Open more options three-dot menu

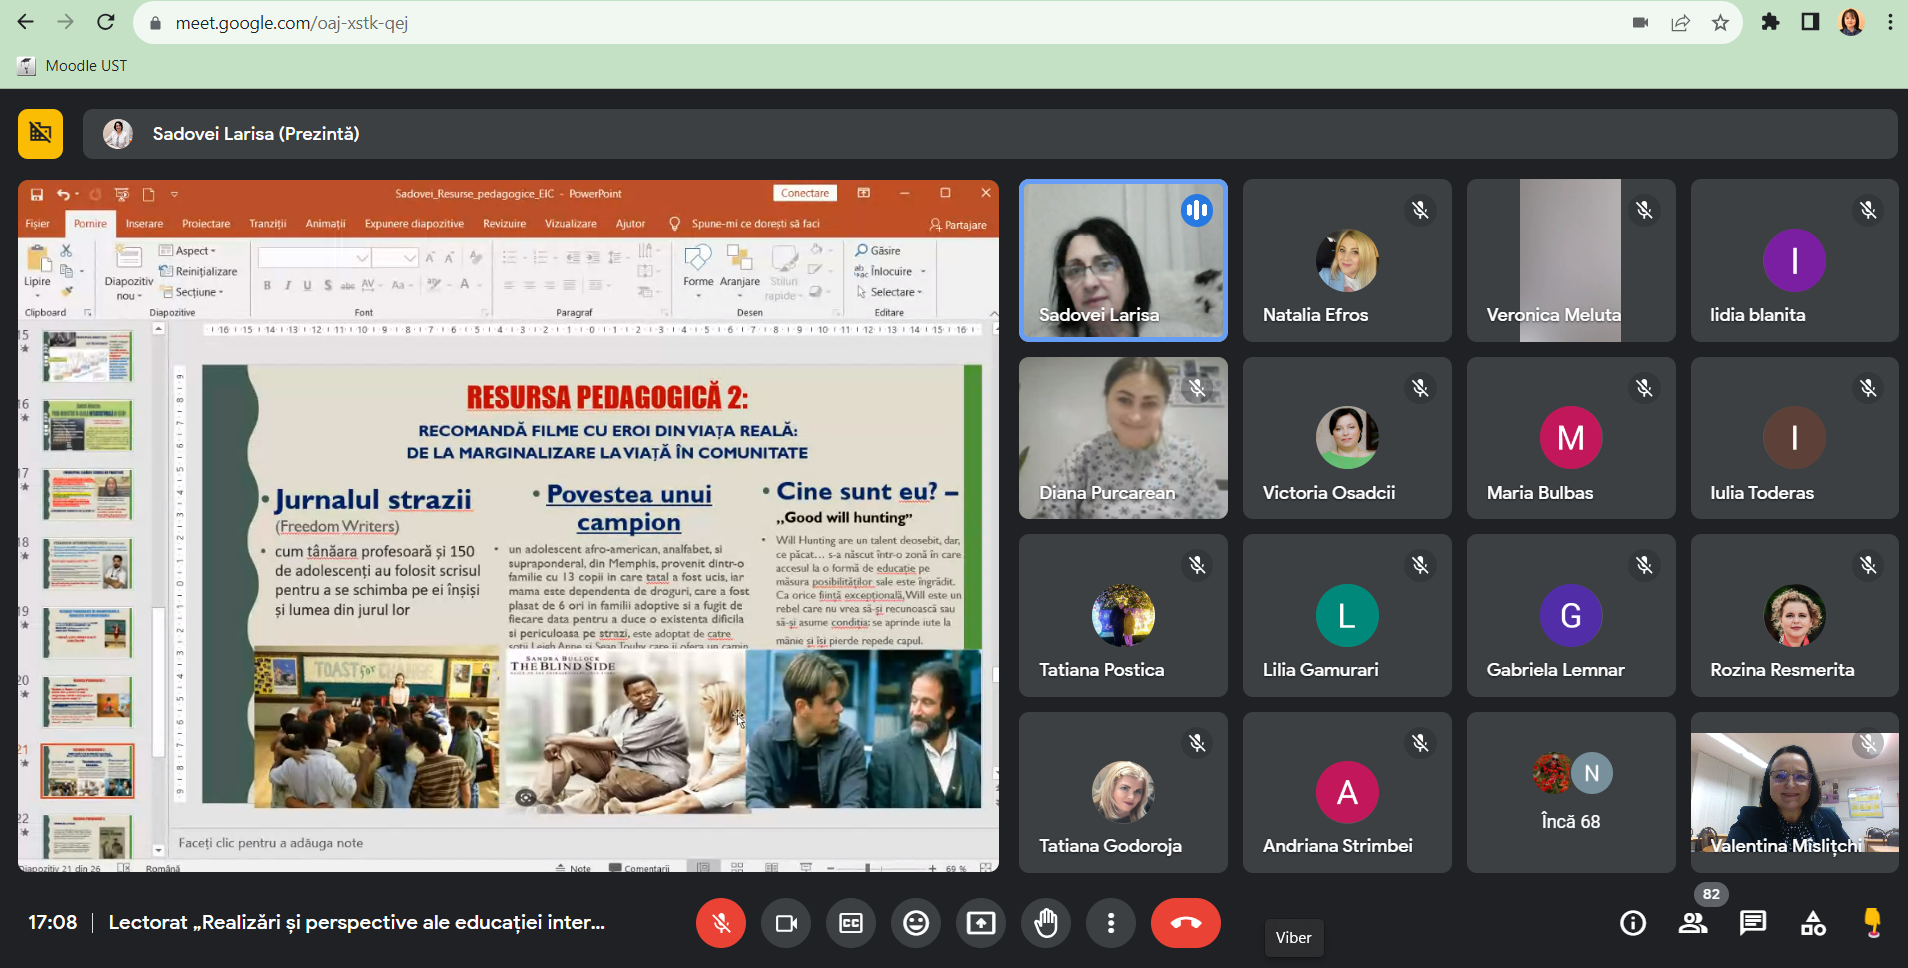[1111, 923]
